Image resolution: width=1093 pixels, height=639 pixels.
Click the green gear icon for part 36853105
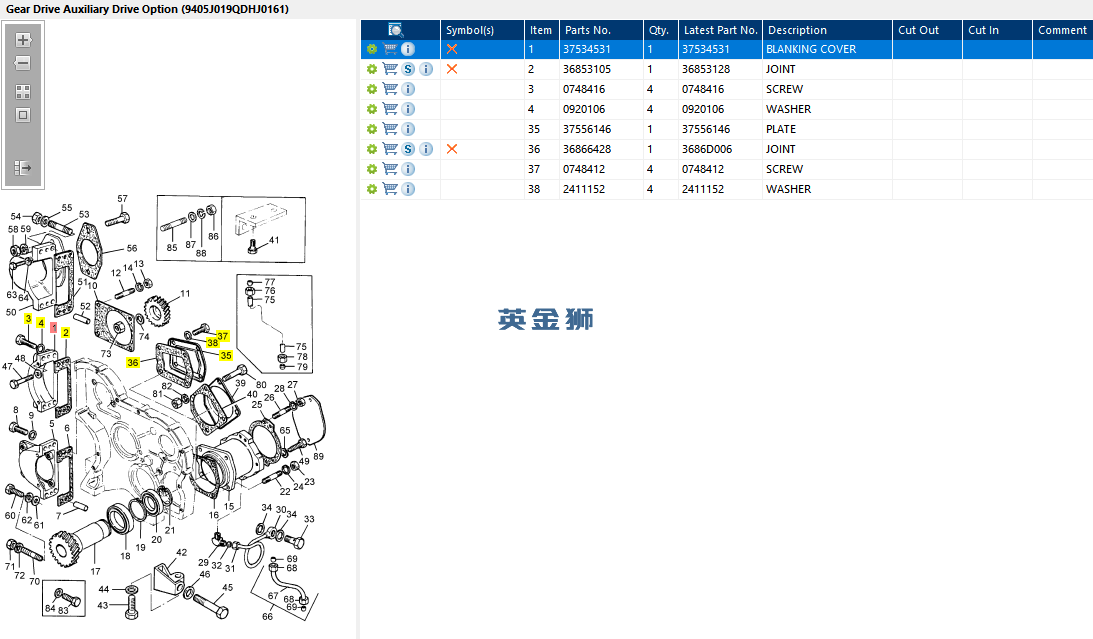(x=372, y=70)
